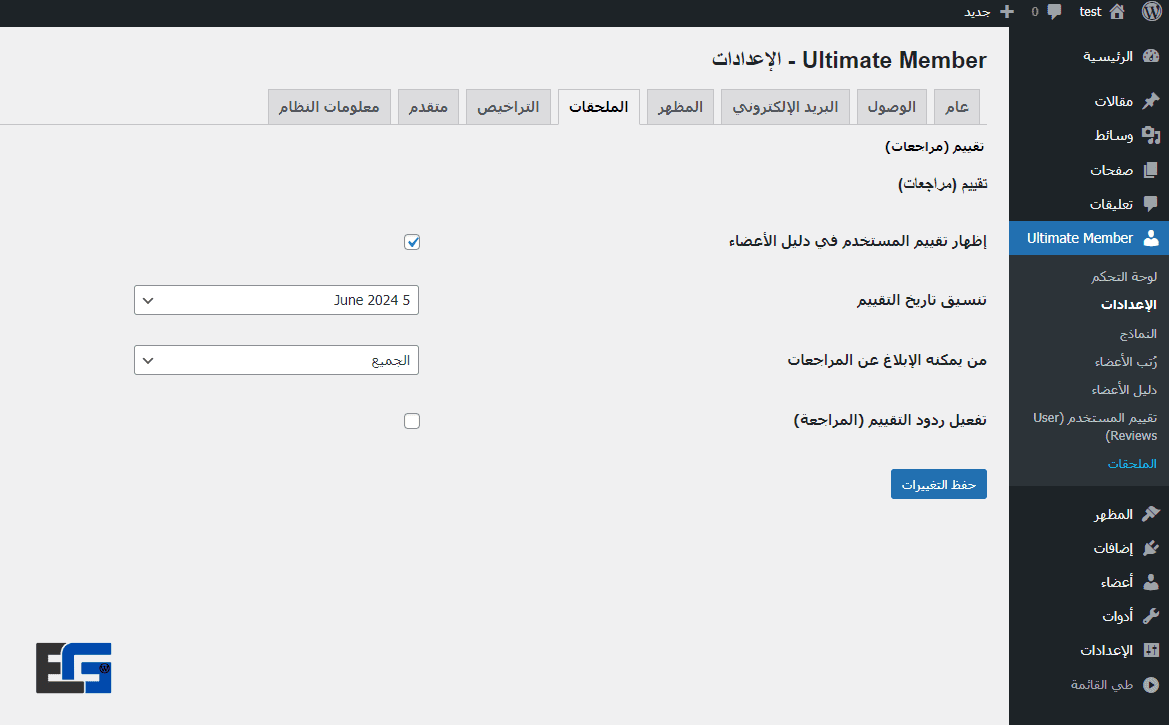Switch to the عام (General) tab
The width and height of the screenshot is (1169, 725).
point(956,106)
